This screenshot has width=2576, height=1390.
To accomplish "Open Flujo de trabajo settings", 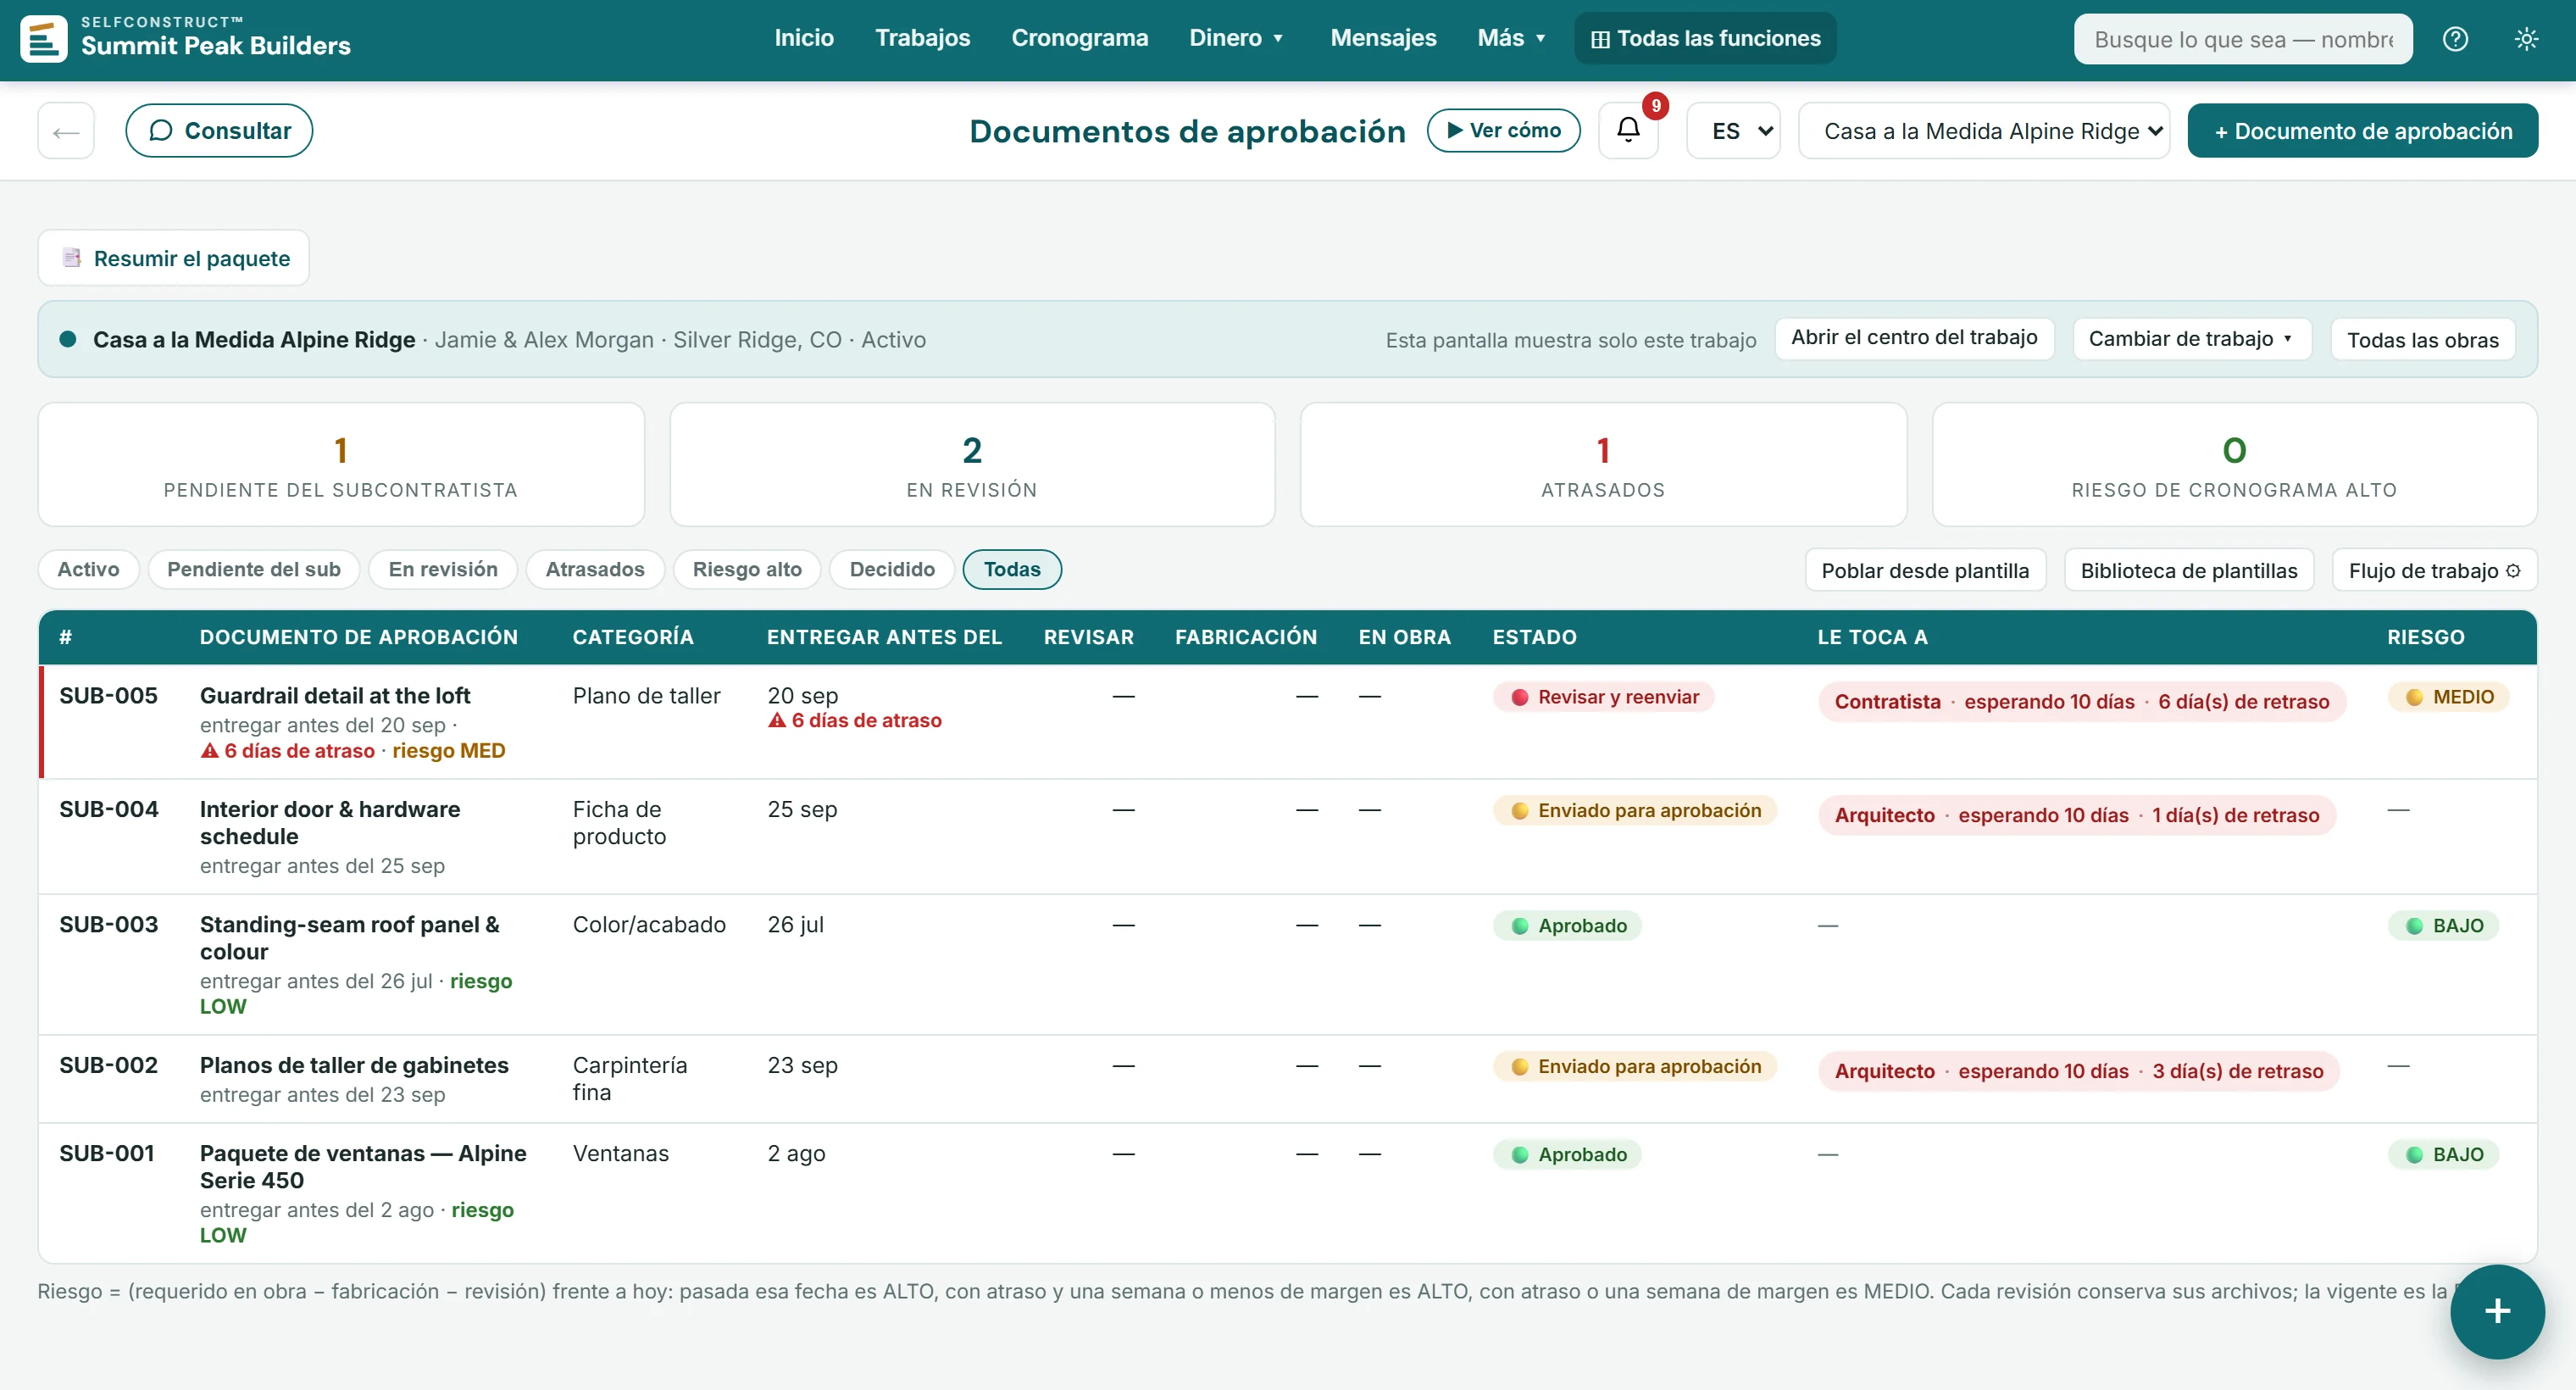I will click(2434, 570).
